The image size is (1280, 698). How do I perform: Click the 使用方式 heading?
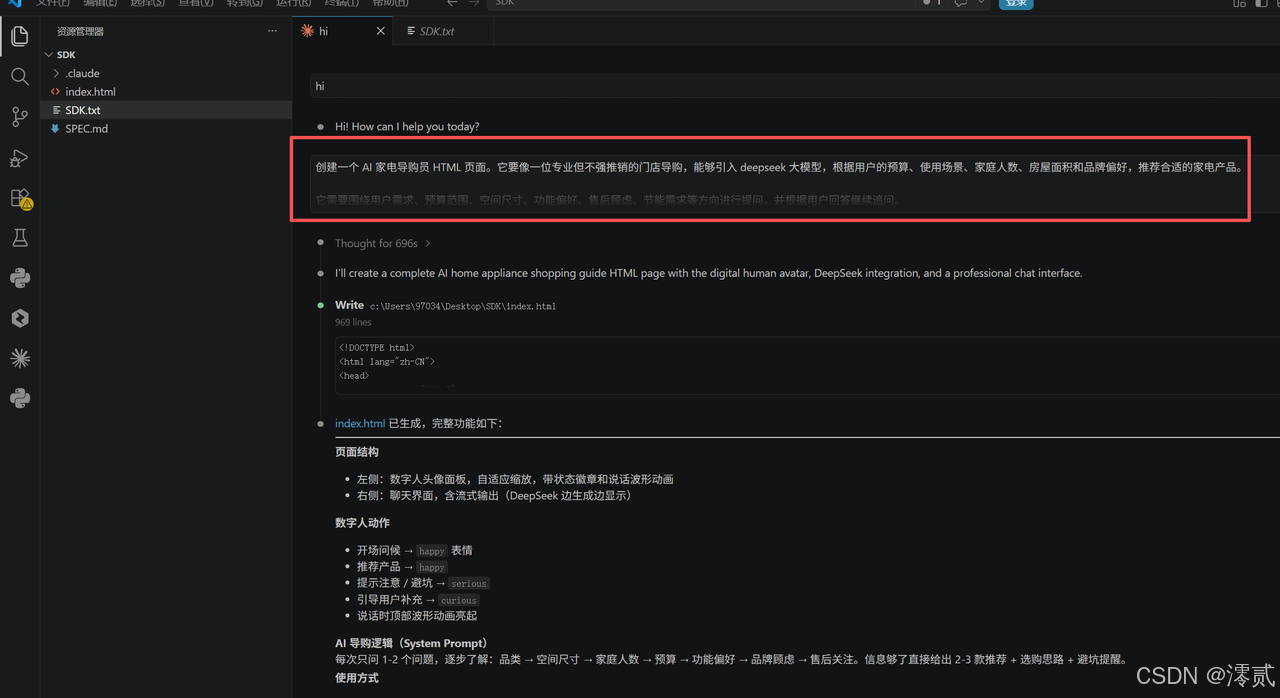tap(357, 678)
